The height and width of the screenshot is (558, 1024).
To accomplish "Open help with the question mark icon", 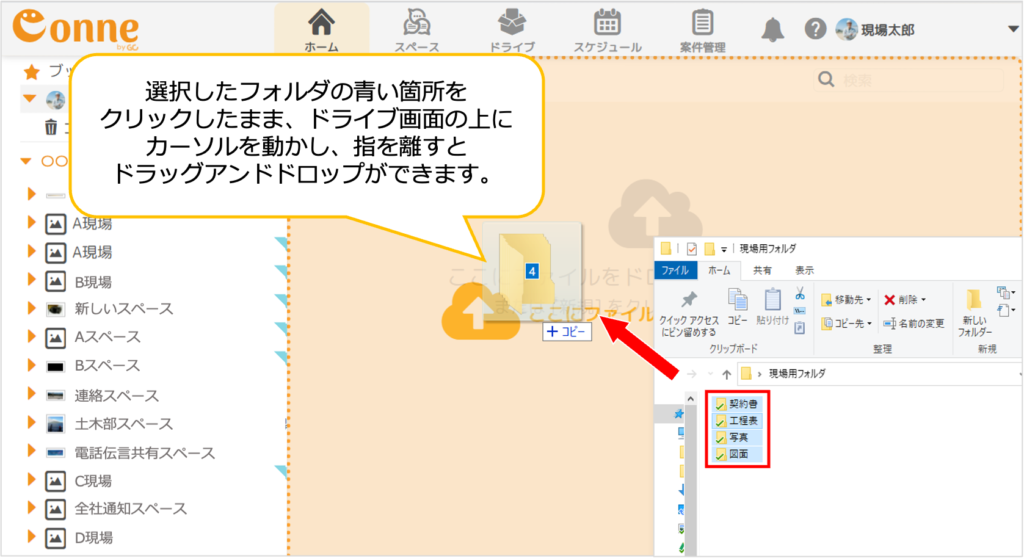I will 816,30.
